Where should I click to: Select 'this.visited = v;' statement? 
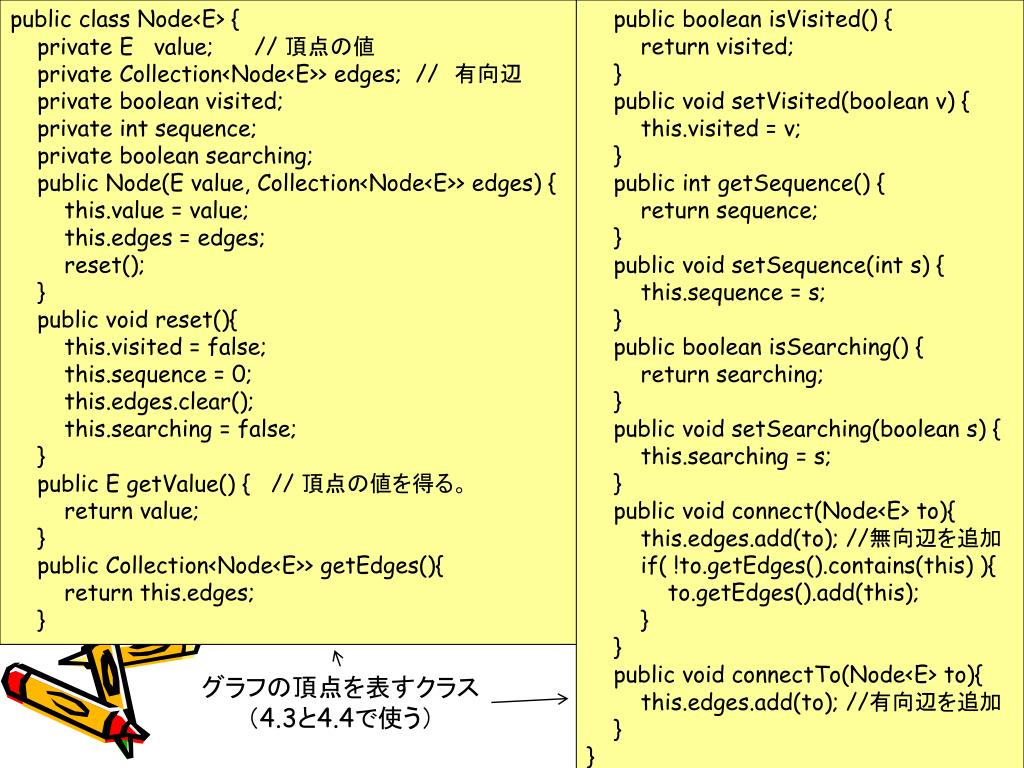tap(720, 129)
